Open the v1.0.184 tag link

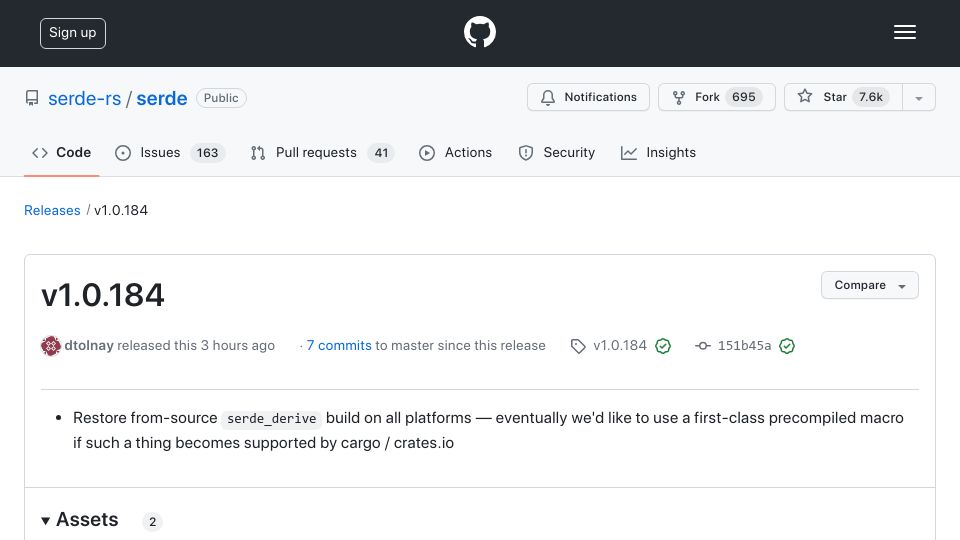(x=620, y=345)
